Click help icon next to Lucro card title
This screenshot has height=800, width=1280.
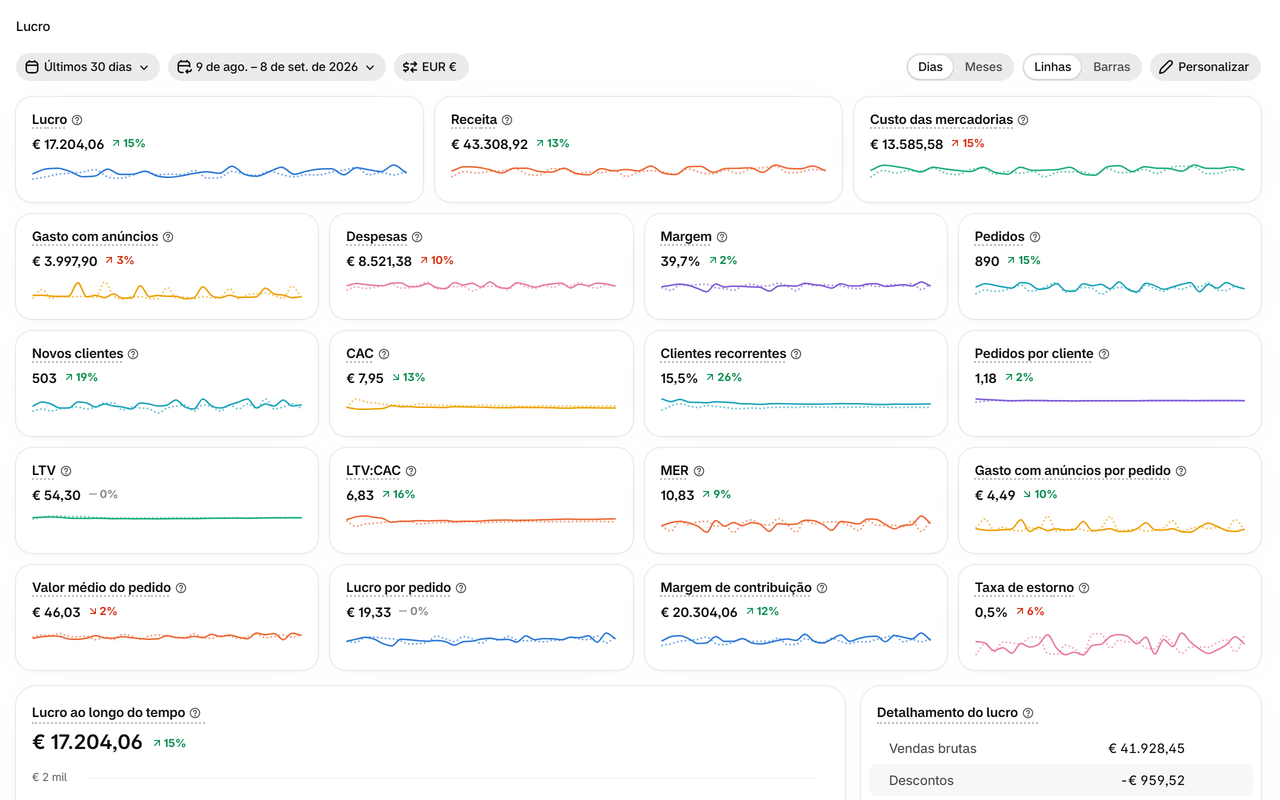pyautogui.click(x=77, y=120)
